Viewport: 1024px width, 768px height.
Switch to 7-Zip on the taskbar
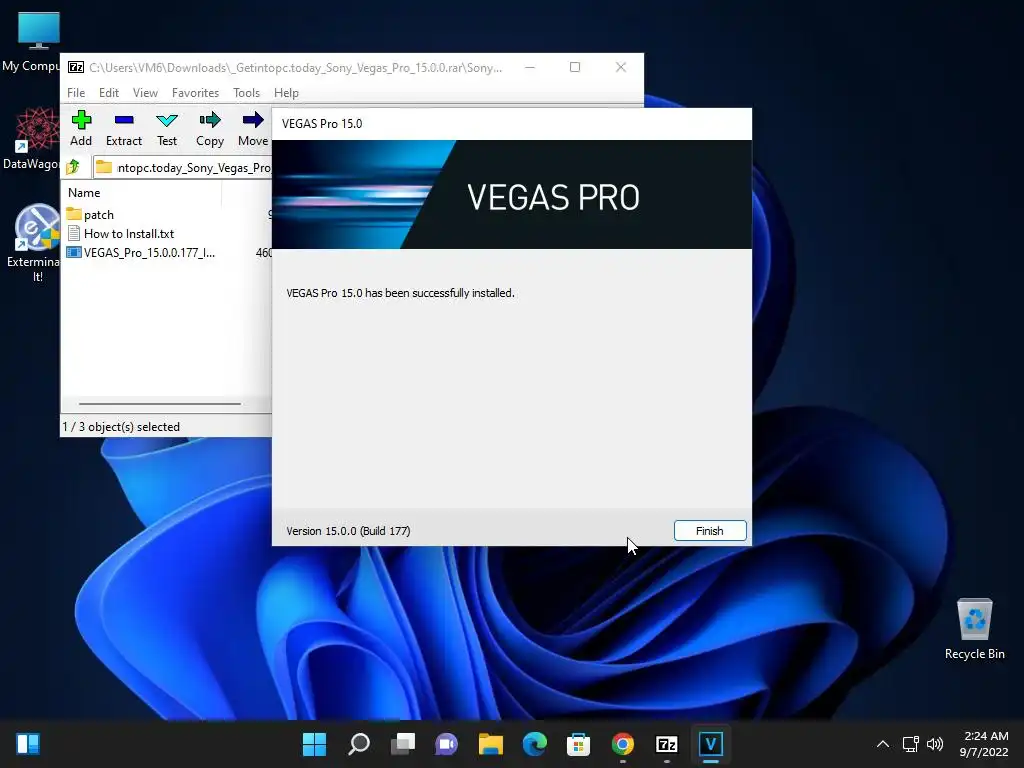[667, 743]
